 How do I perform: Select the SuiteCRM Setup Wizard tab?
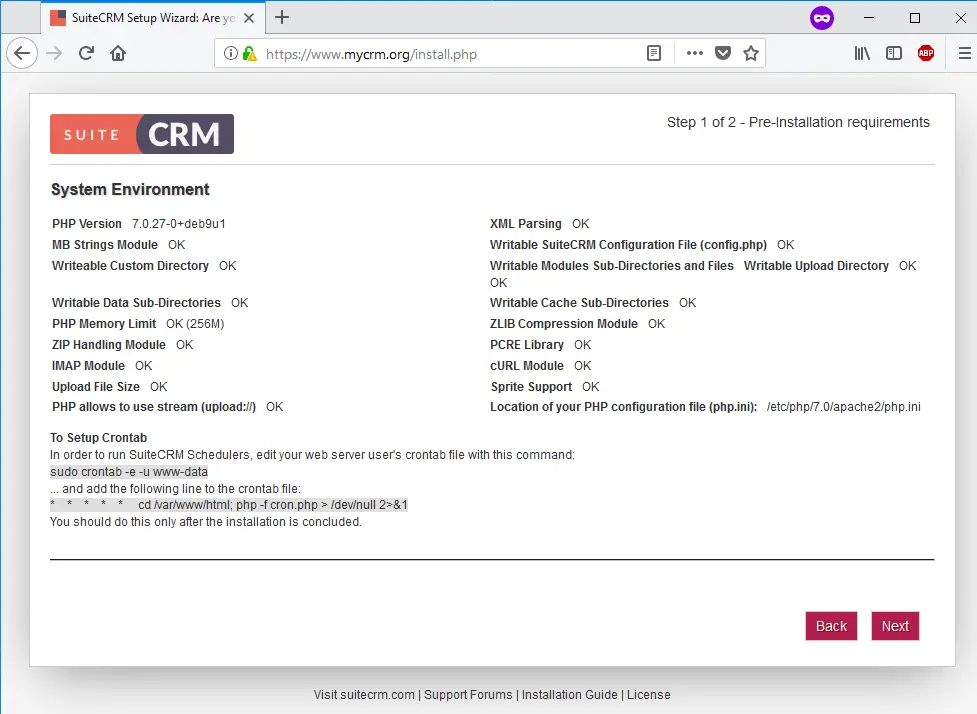pyautogui.click(x=153, y=18)
